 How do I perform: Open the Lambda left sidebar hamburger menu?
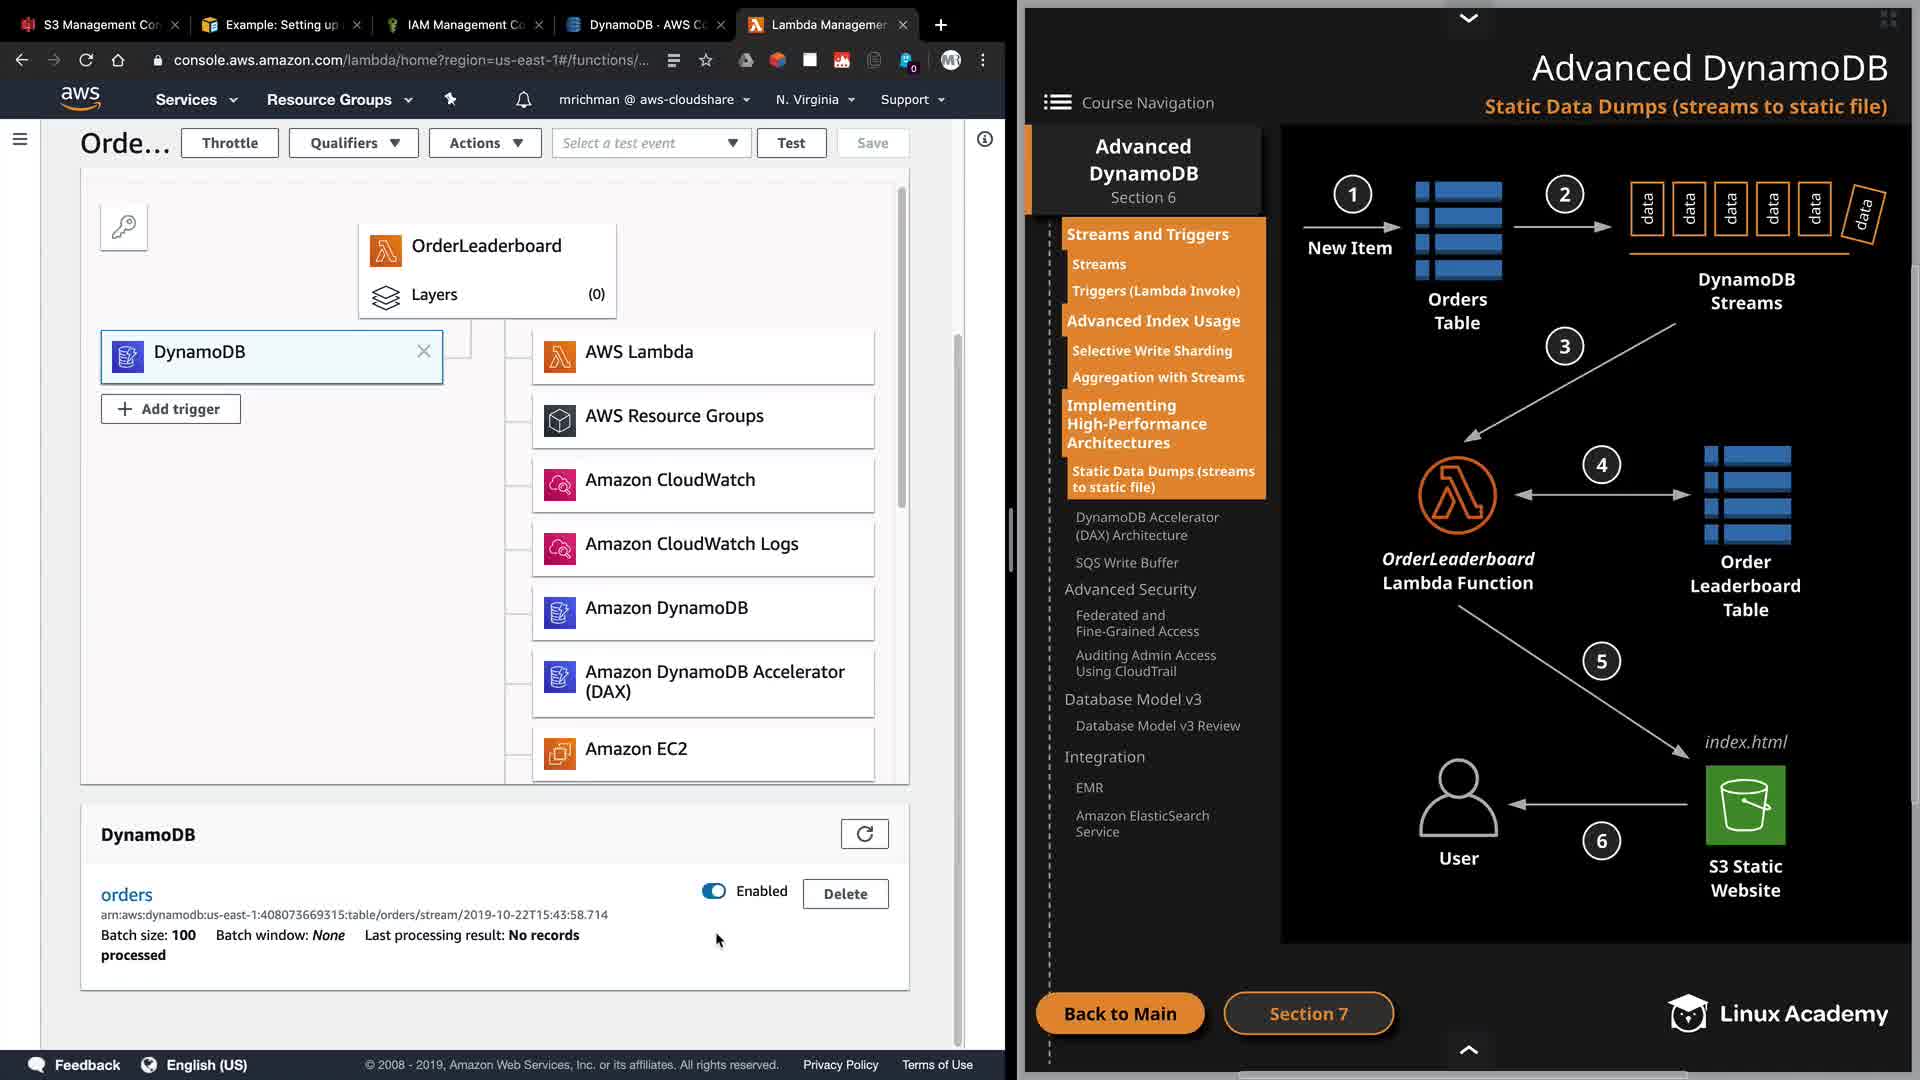click(x=19, y=140)
